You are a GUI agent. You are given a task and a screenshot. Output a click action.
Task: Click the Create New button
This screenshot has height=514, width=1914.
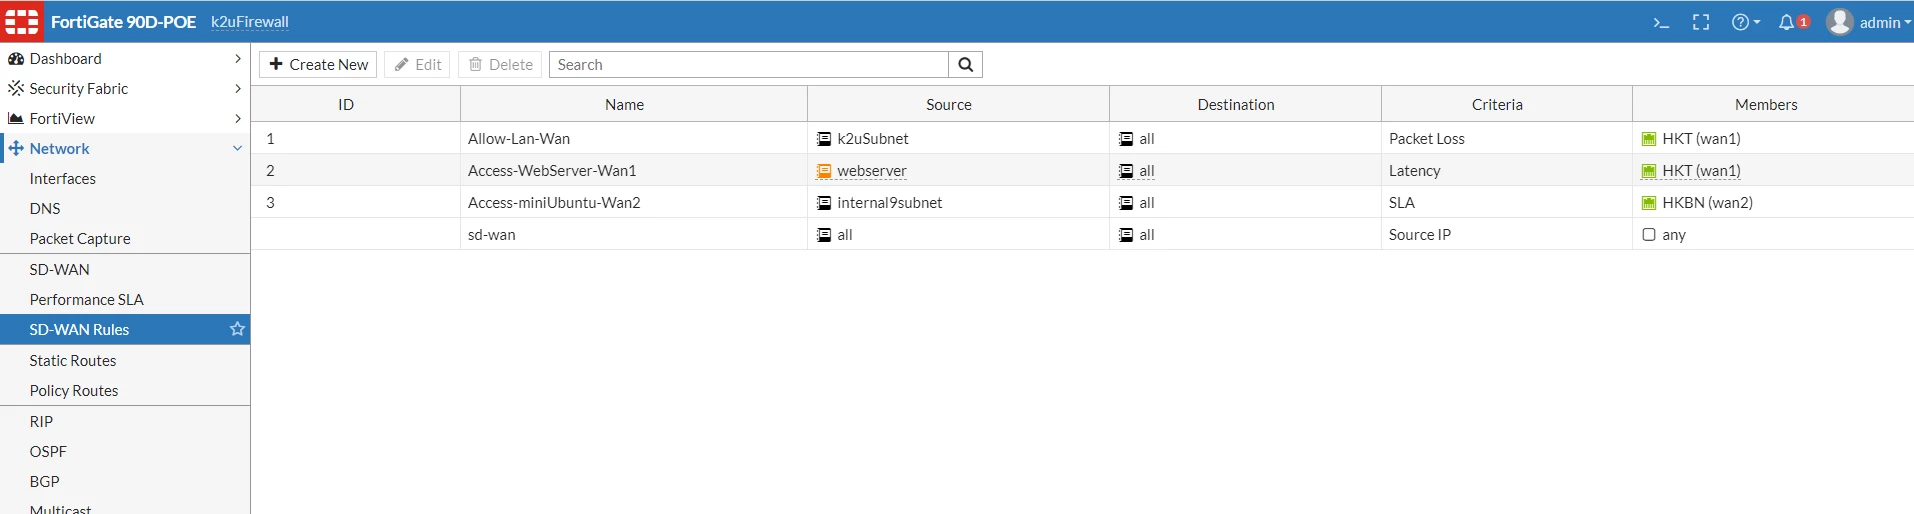(x=318, y=64)
